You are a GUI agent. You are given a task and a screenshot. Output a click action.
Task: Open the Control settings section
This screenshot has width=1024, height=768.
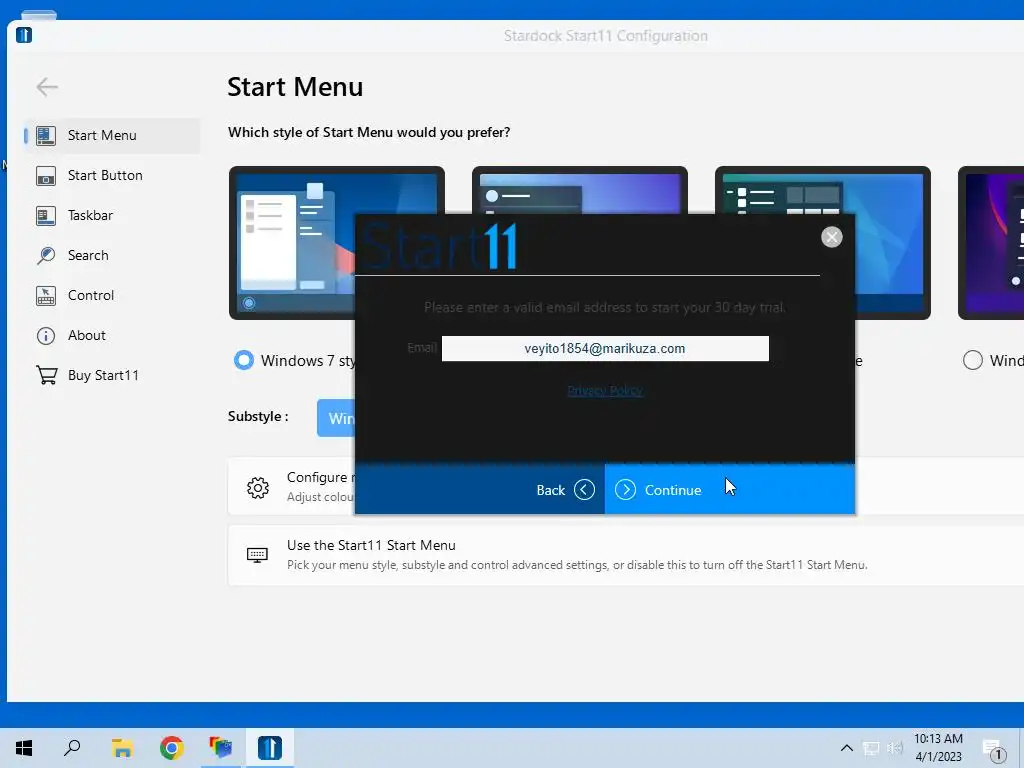(x=112, y=295)
